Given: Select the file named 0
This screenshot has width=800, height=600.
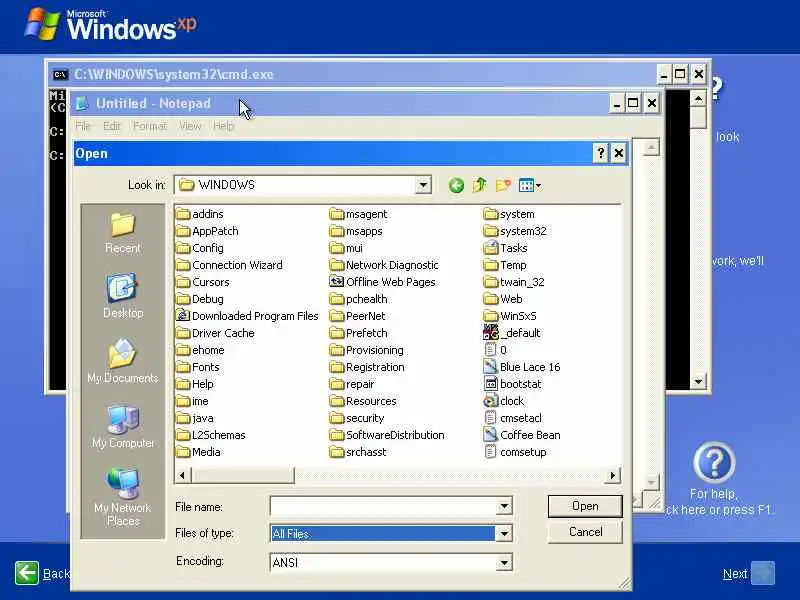Looking at the screenshot, I should (x=495, y=350).
